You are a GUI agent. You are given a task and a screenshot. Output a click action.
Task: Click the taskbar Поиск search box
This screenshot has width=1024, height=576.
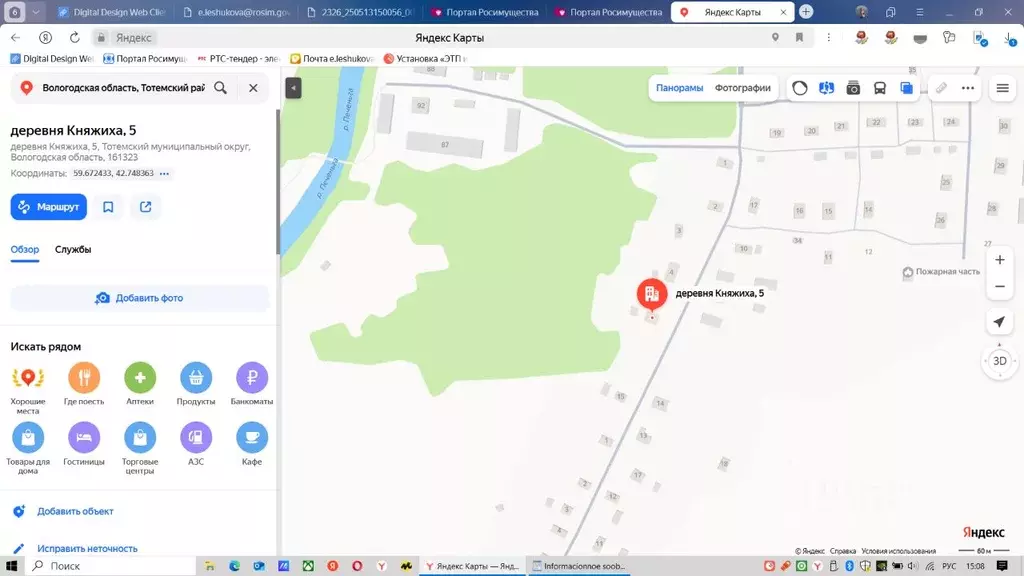[x=111, y=566]
